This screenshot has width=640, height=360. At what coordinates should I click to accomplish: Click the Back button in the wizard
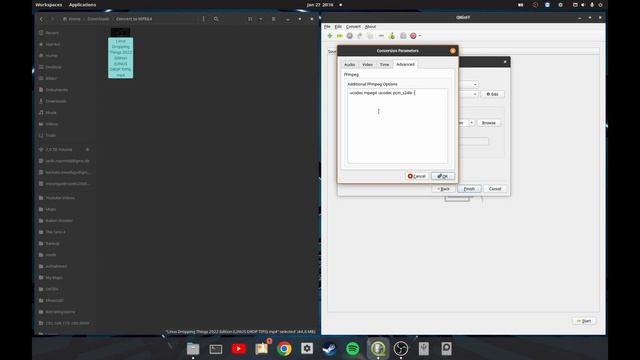tap(443, 189)
